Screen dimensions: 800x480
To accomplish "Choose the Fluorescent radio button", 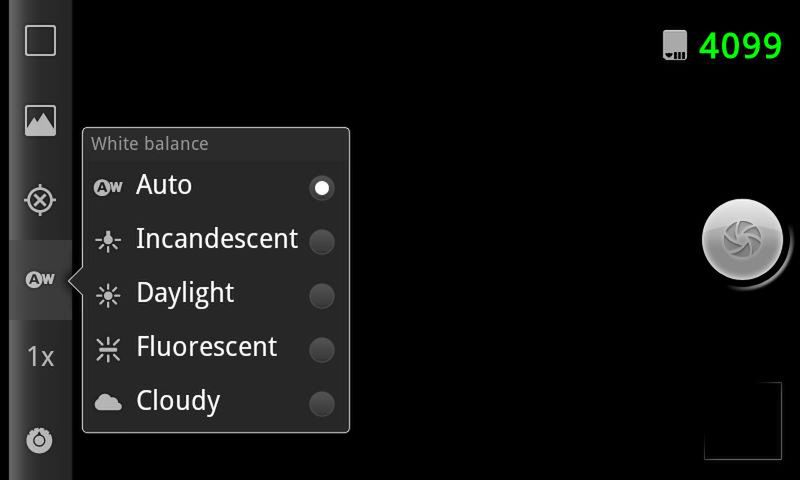I will coord(321,349).
